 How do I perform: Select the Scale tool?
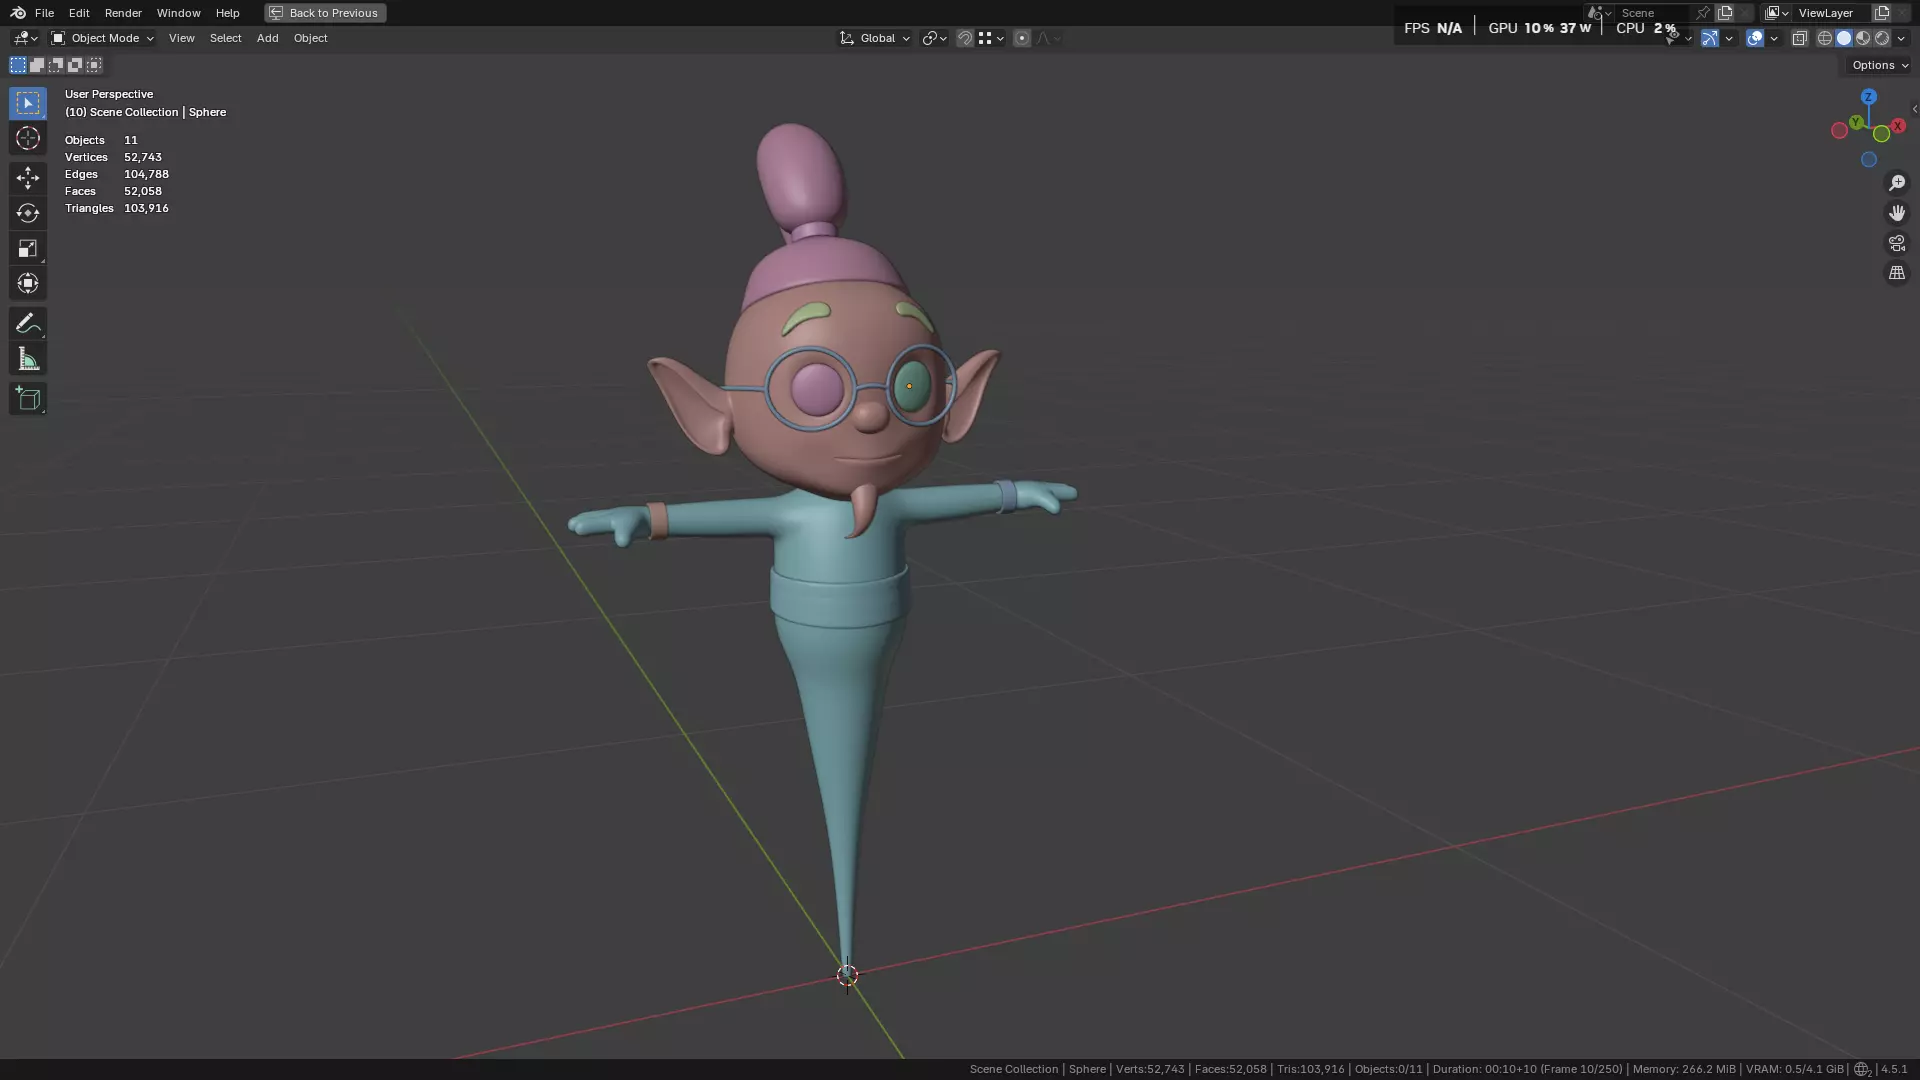pos(28,248)
